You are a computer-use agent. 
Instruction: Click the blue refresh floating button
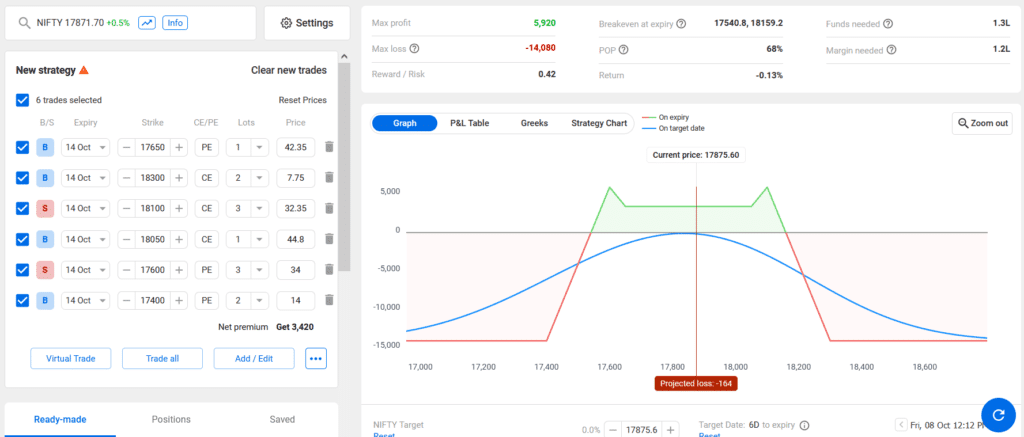[997, 414]
